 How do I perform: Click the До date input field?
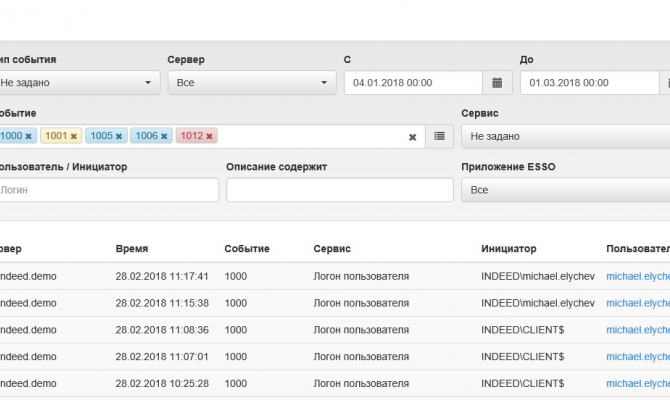(589, 83)
